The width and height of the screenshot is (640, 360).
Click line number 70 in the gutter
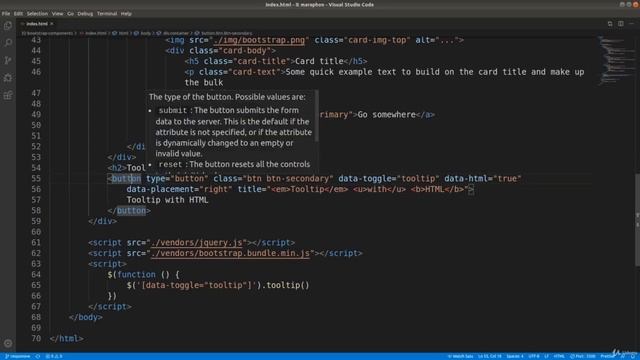36,338
